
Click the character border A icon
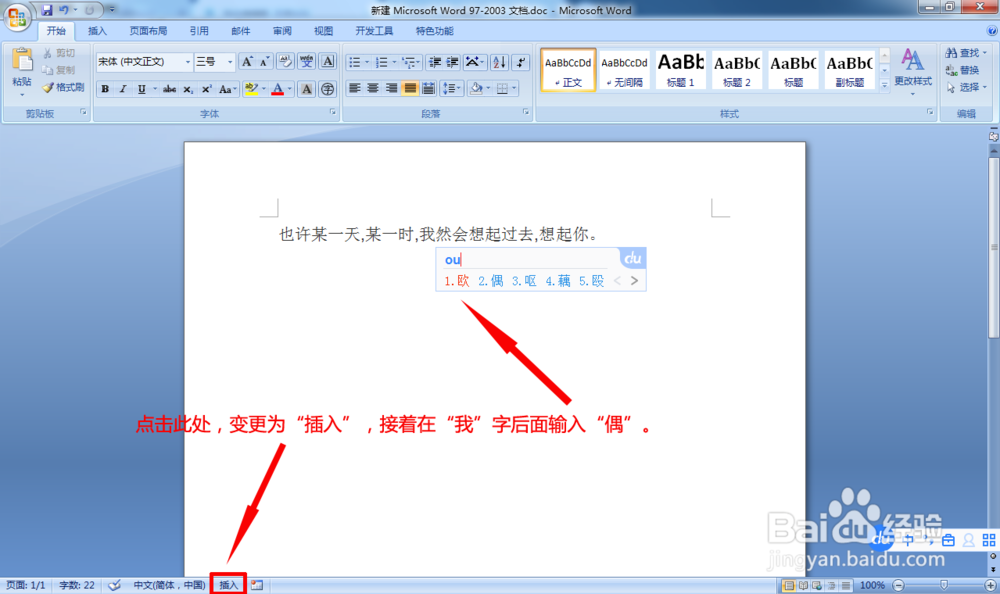(x=328, y=61)
